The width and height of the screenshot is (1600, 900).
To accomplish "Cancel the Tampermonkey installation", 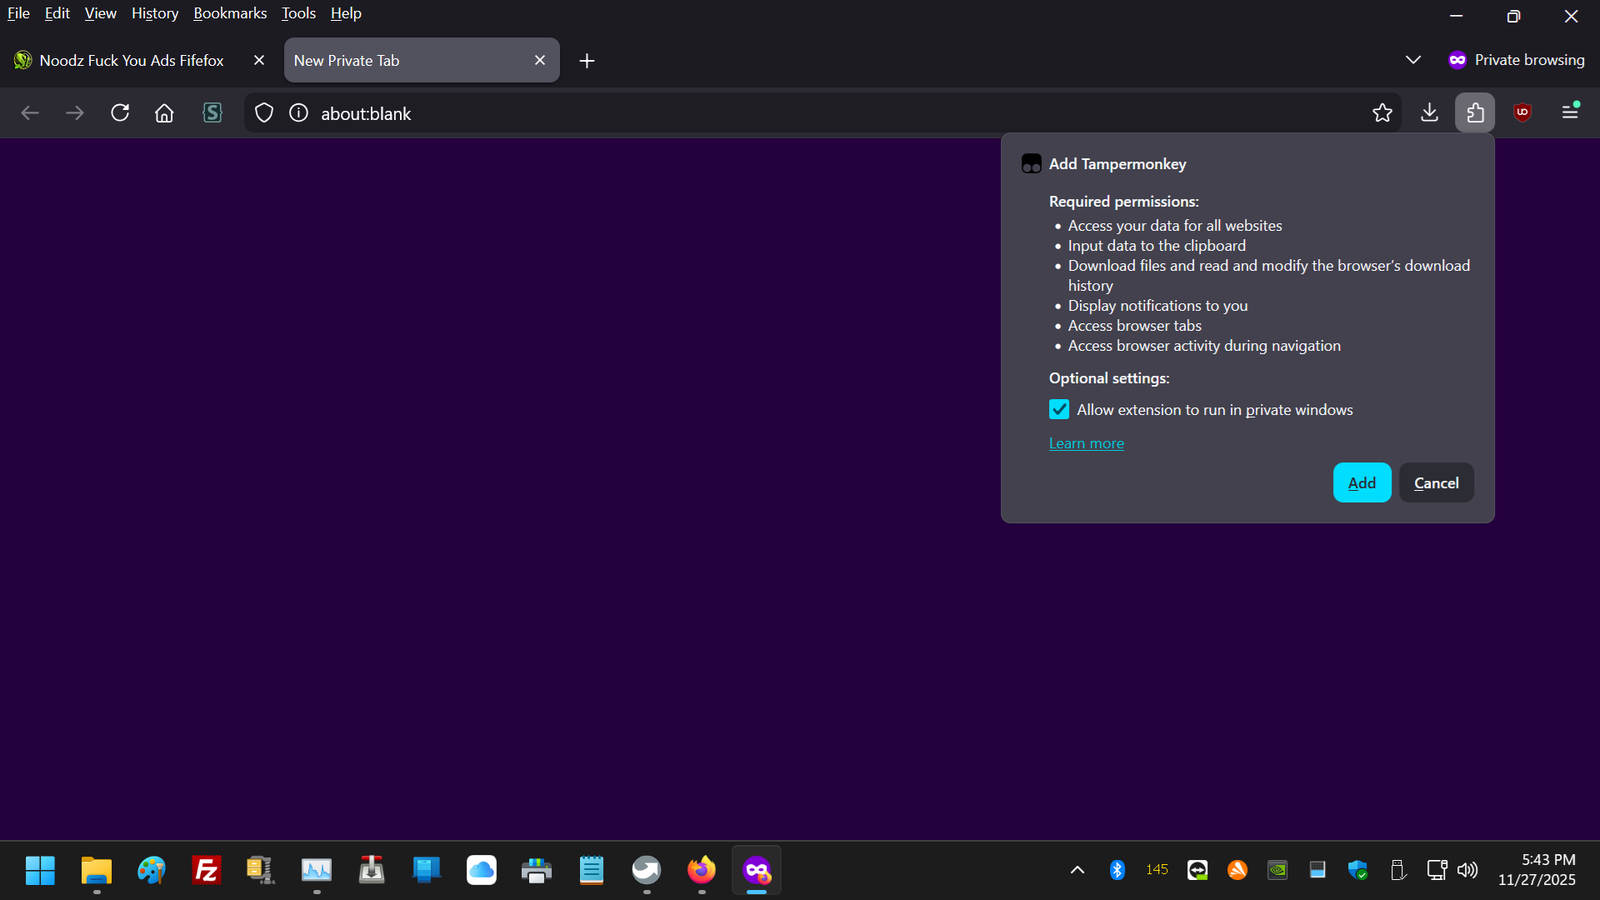I will click(1436, 483).
